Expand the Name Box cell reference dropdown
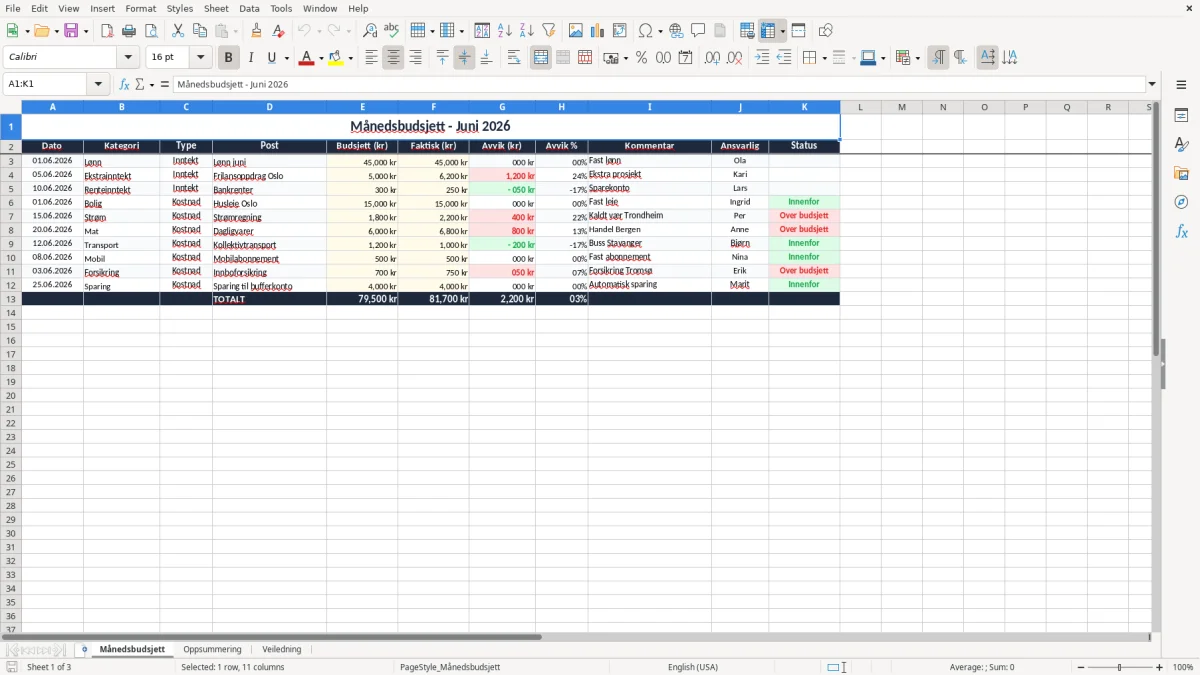Screen dimensions: 1200x675 coord(98,84)
